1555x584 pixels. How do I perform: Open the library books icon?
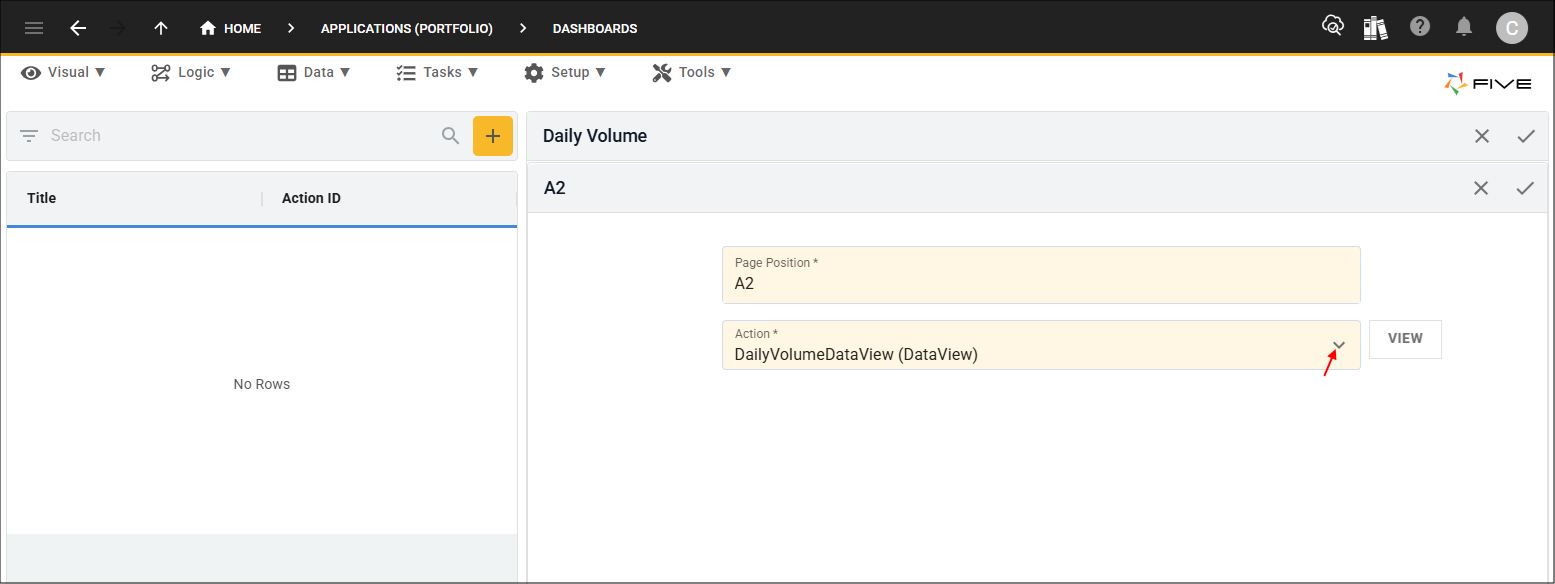coord(1375,27)
